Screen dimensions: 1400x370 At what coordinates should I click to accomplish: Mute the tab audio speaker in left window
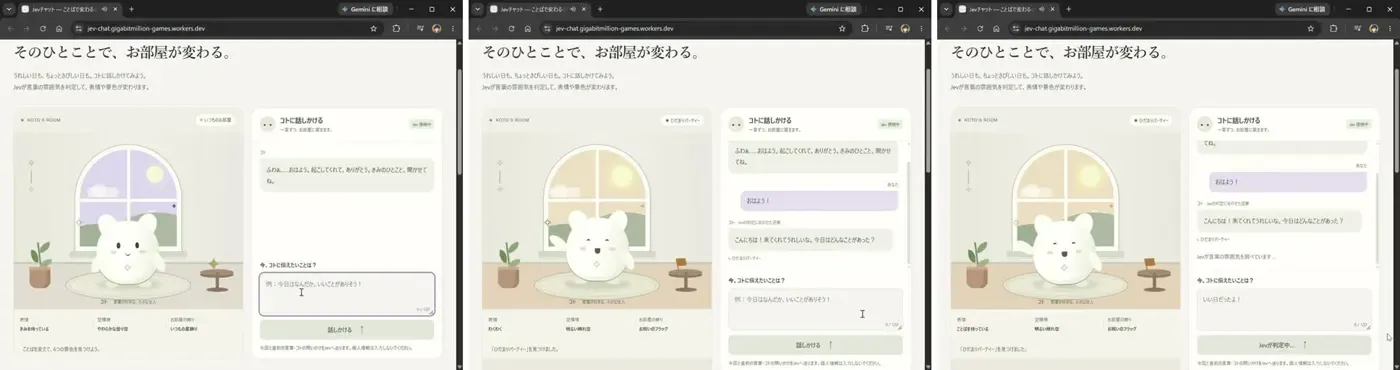(x=104, y=9)
